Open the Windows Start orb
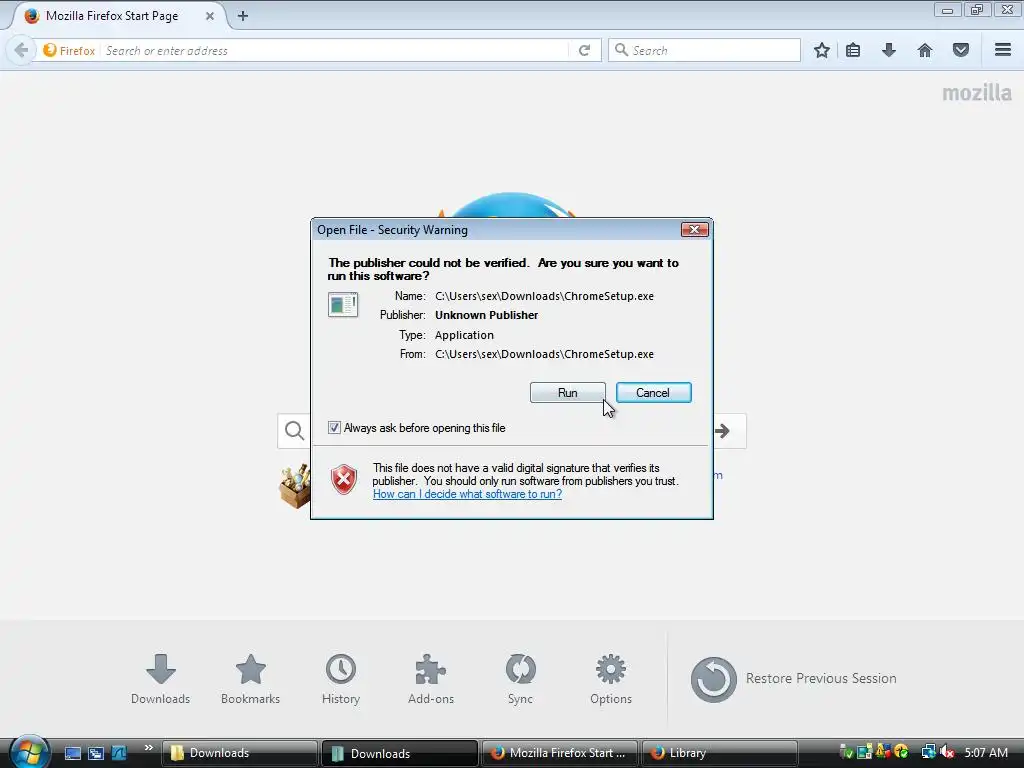This screenshot has width=1024, height=768. click(x=28, y=752)
